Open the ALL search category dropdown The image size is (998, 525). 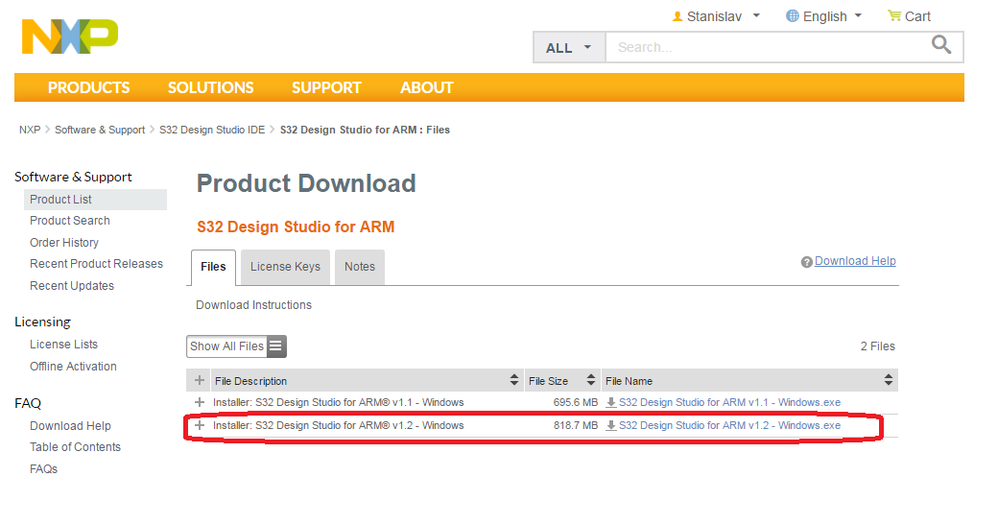pos(569,48)
